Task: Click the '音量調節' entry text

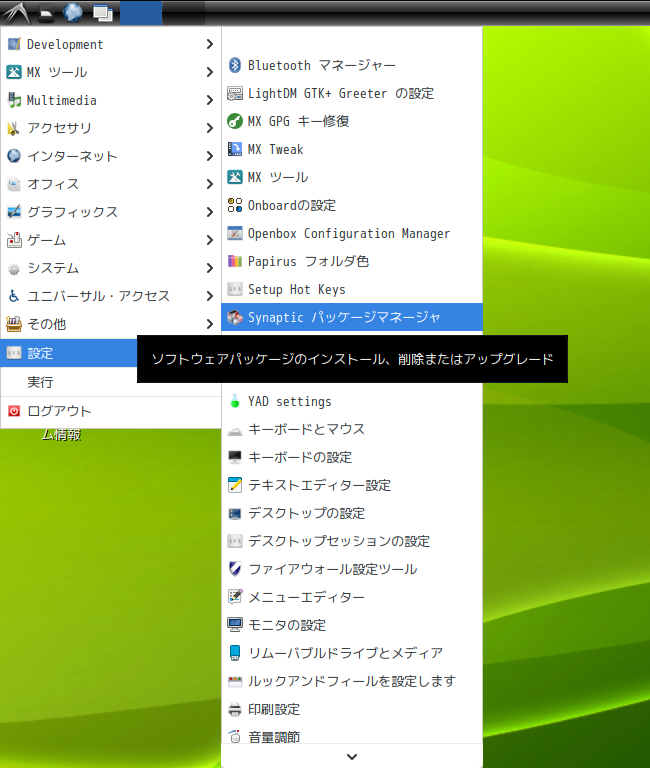Action: point(274,737)
